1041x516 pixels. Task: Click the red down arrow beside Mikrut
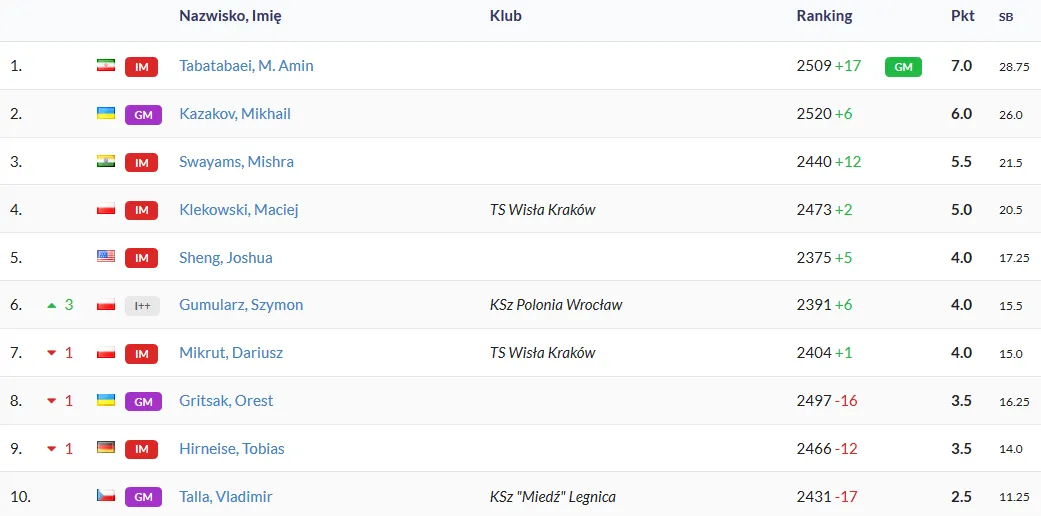pos(52,353)
